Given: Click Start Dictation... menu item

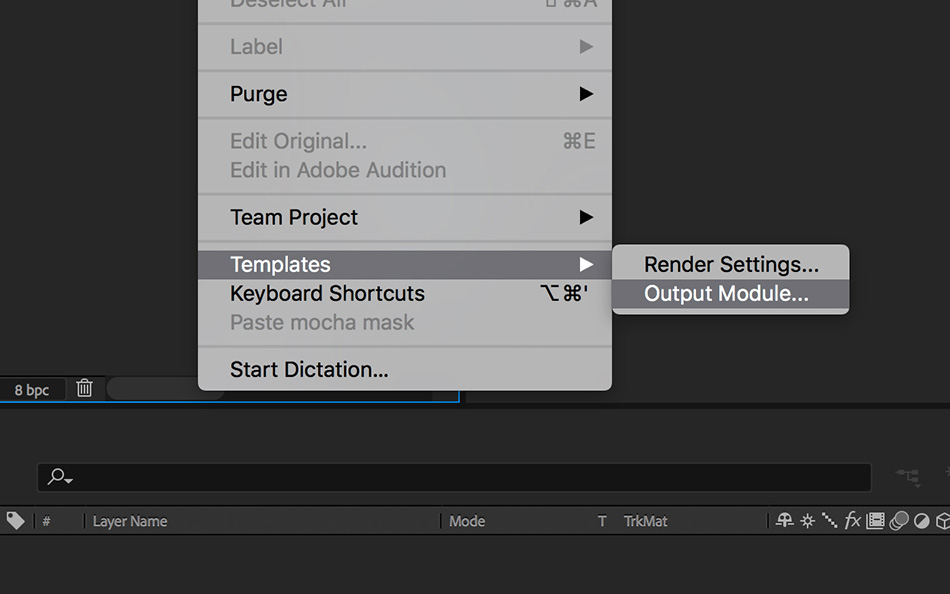Looking at the screenshot, I should [309, 370].
